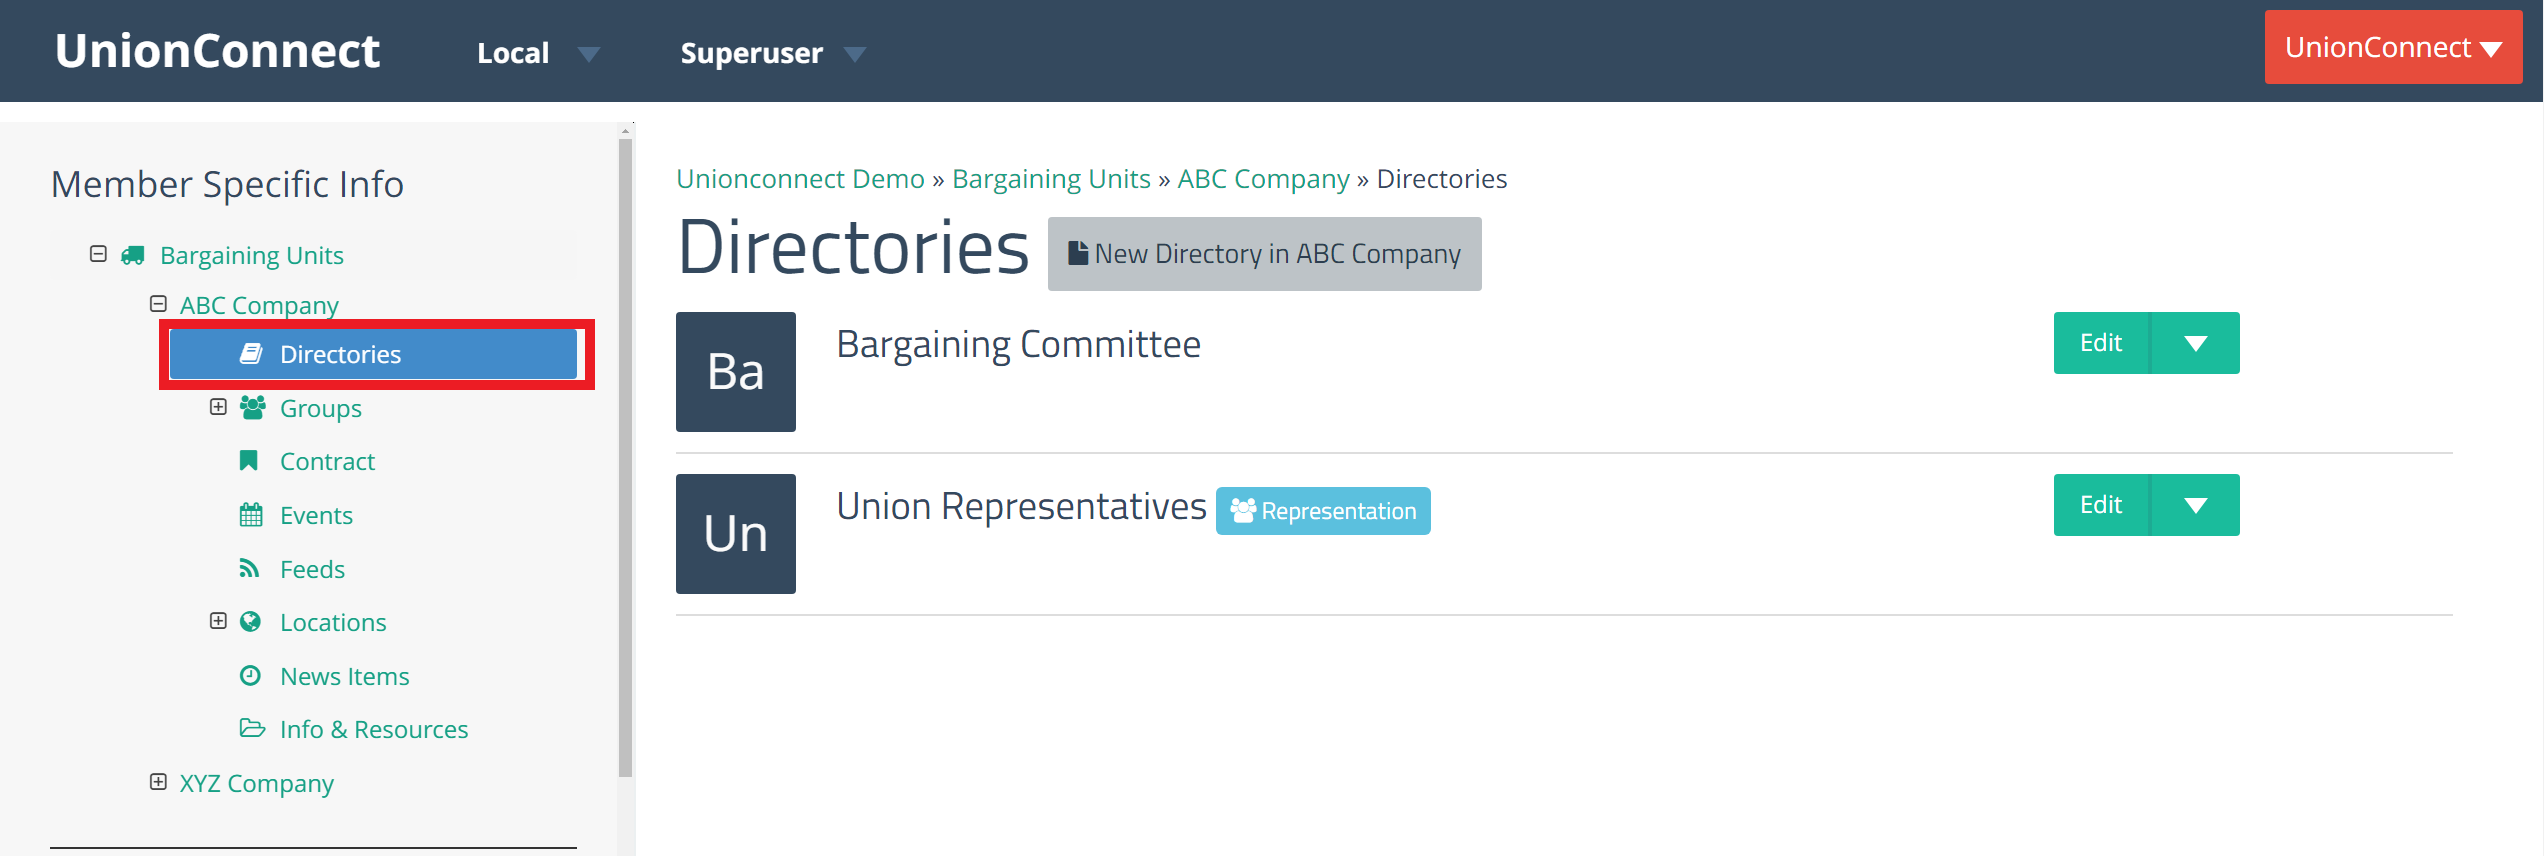2544x856 pixels.
Task: Collapse the Bargaining Units tree node
Action: click(x=98, y=254)
